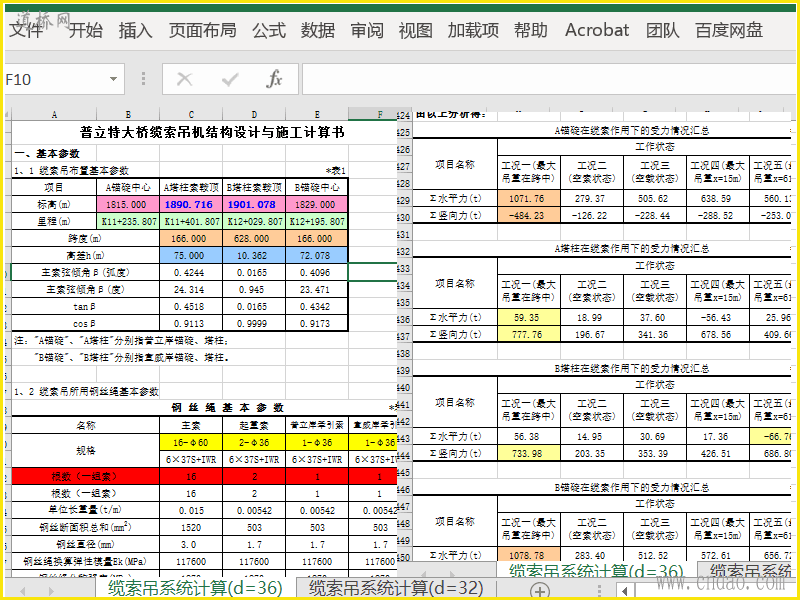This screenshot has height=600, width=800.
Task: Click the yellow cell 59.35
Action: (x=529, y=317)
